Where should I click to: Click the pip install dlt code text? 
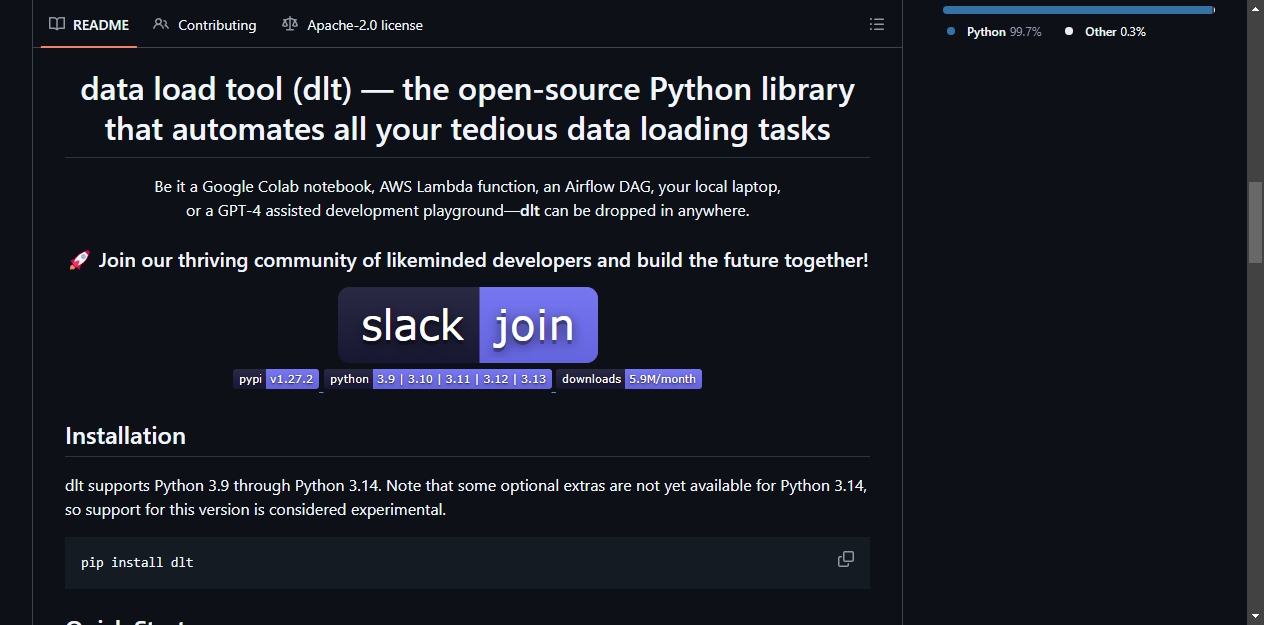pos(137,563)
